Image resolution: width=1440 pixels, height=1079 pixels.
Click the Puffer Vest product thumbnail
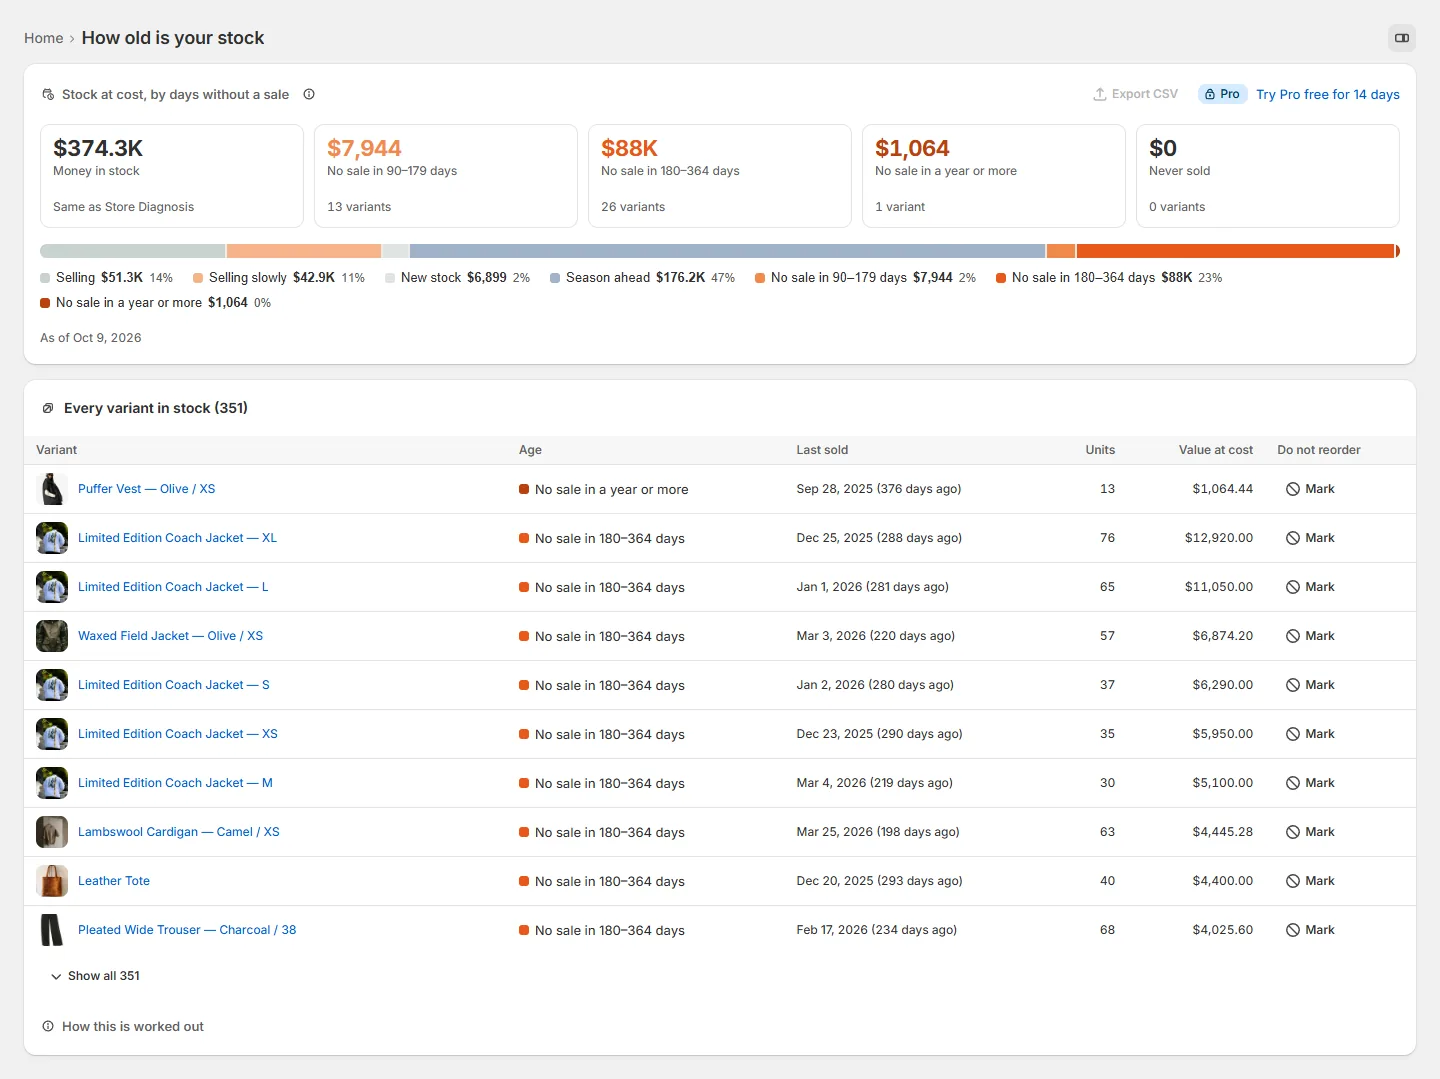52,489
